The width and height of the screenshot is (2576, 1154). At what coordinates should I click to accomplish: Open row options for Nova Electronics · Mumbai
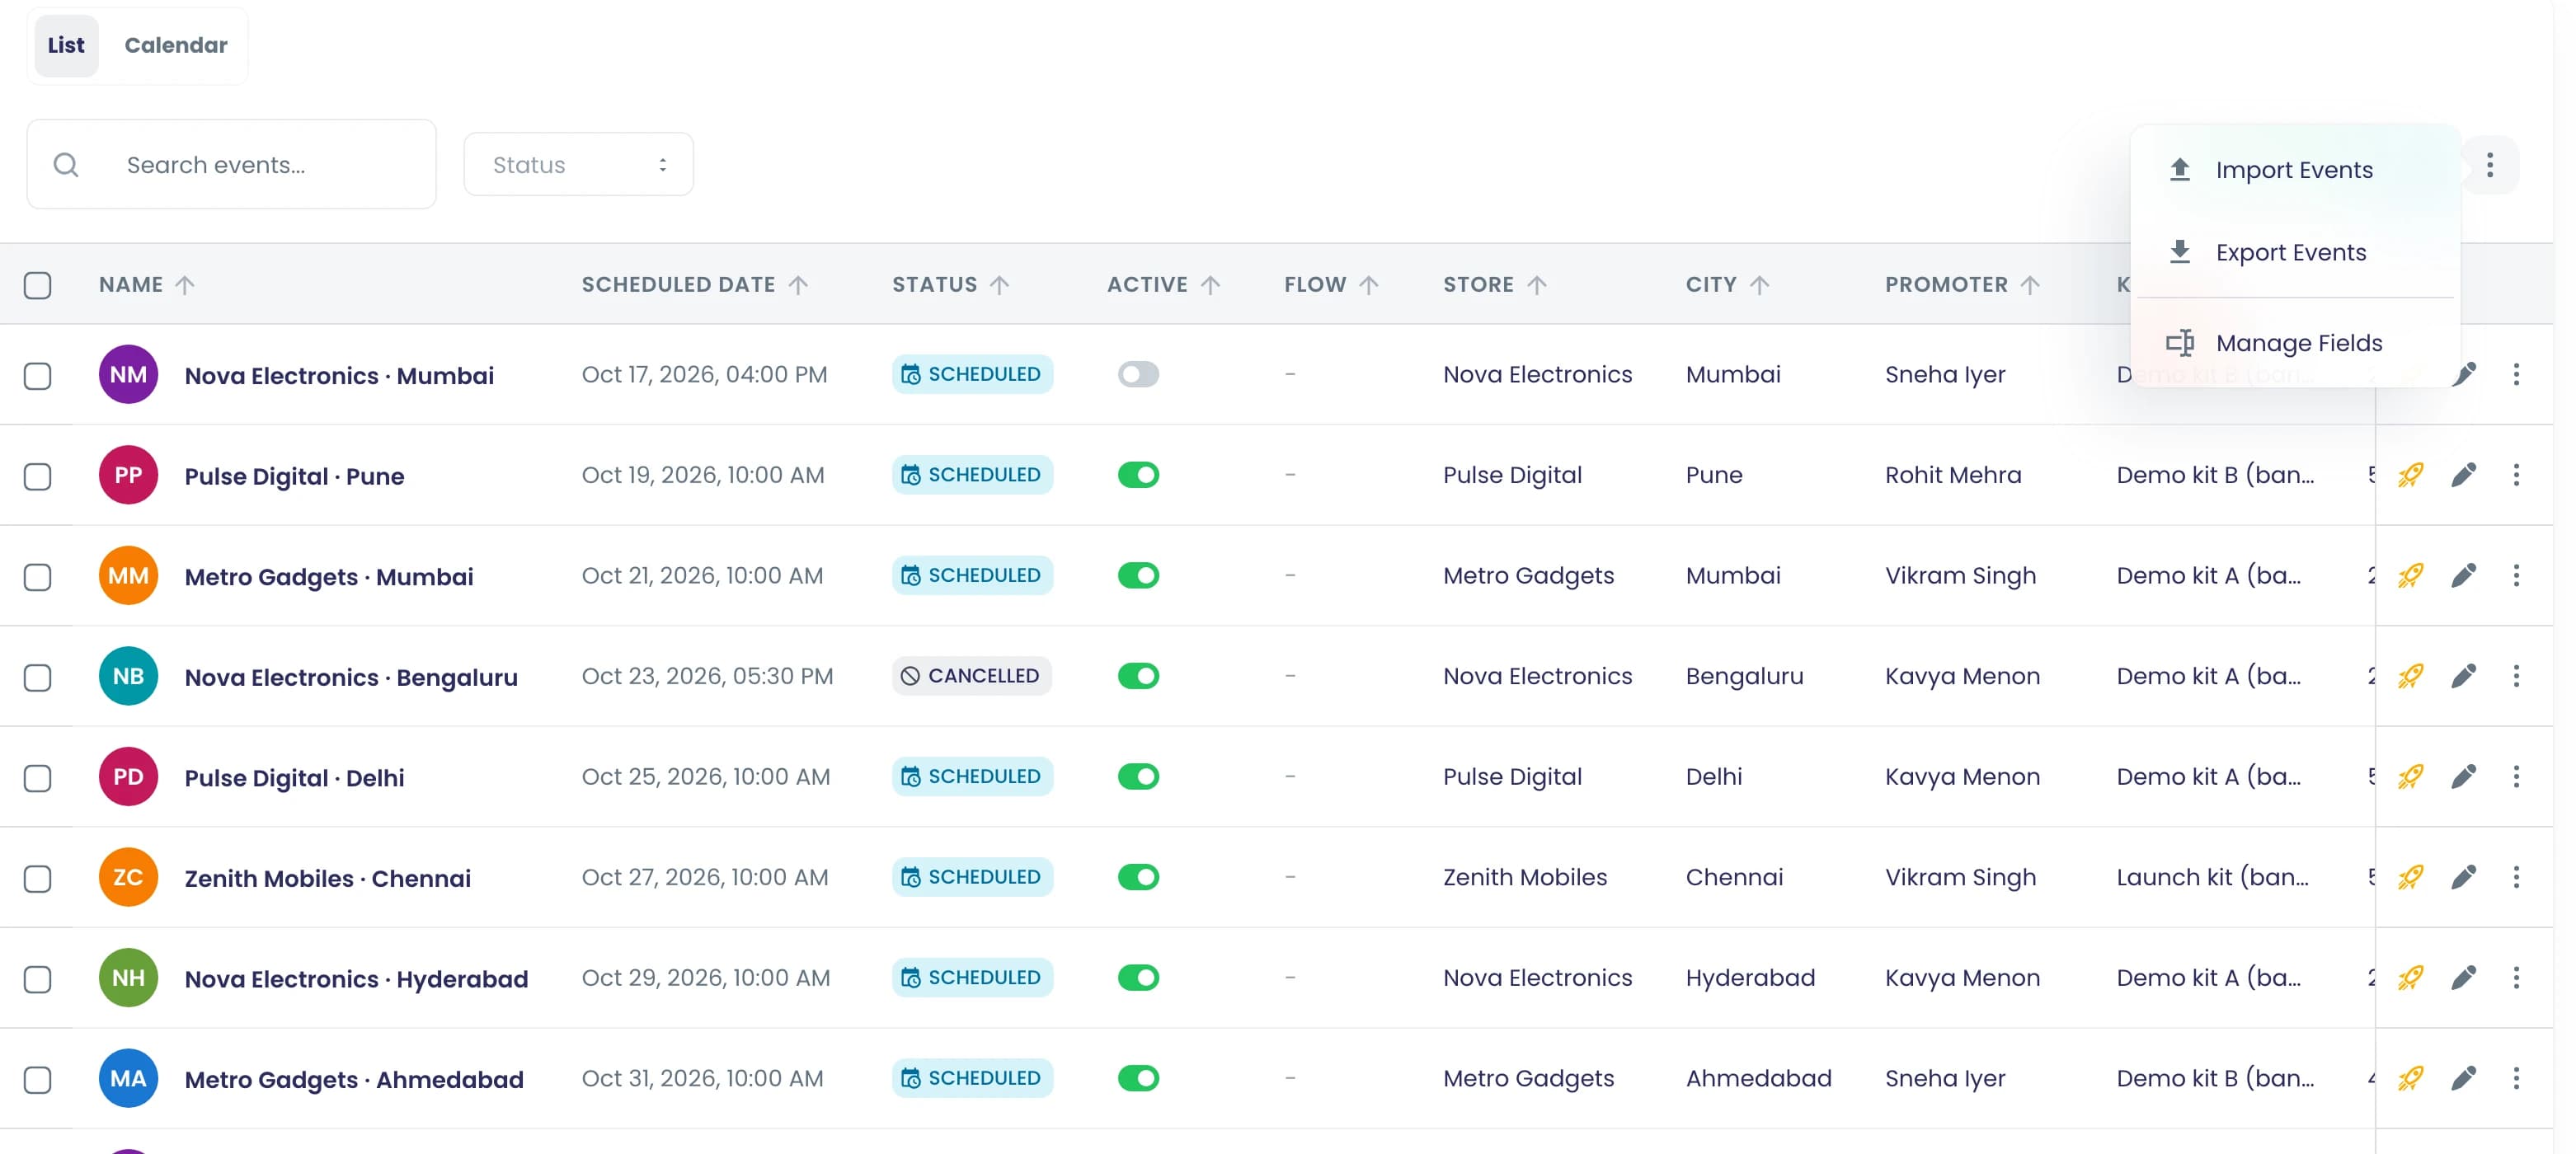point(2516,374)
